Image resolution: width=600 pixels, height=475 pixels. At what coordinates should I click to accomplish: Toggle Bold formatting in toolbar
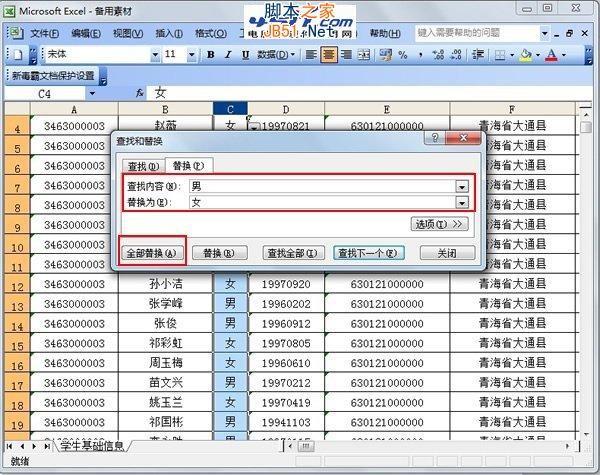212,54
